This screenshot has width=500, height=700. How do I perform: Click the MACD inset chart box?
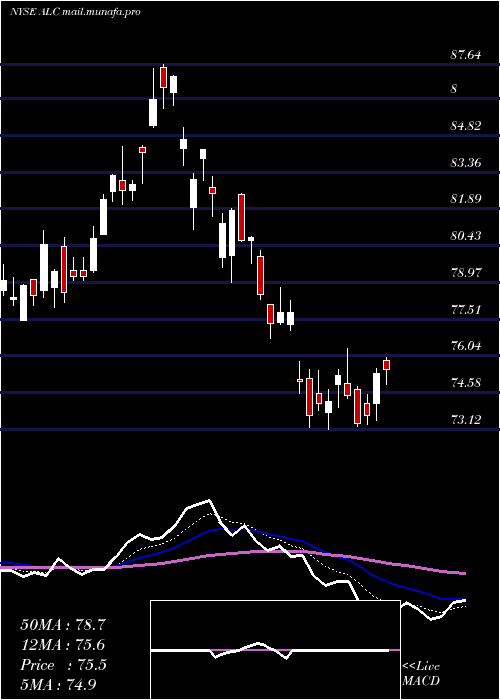click(275, 650)
